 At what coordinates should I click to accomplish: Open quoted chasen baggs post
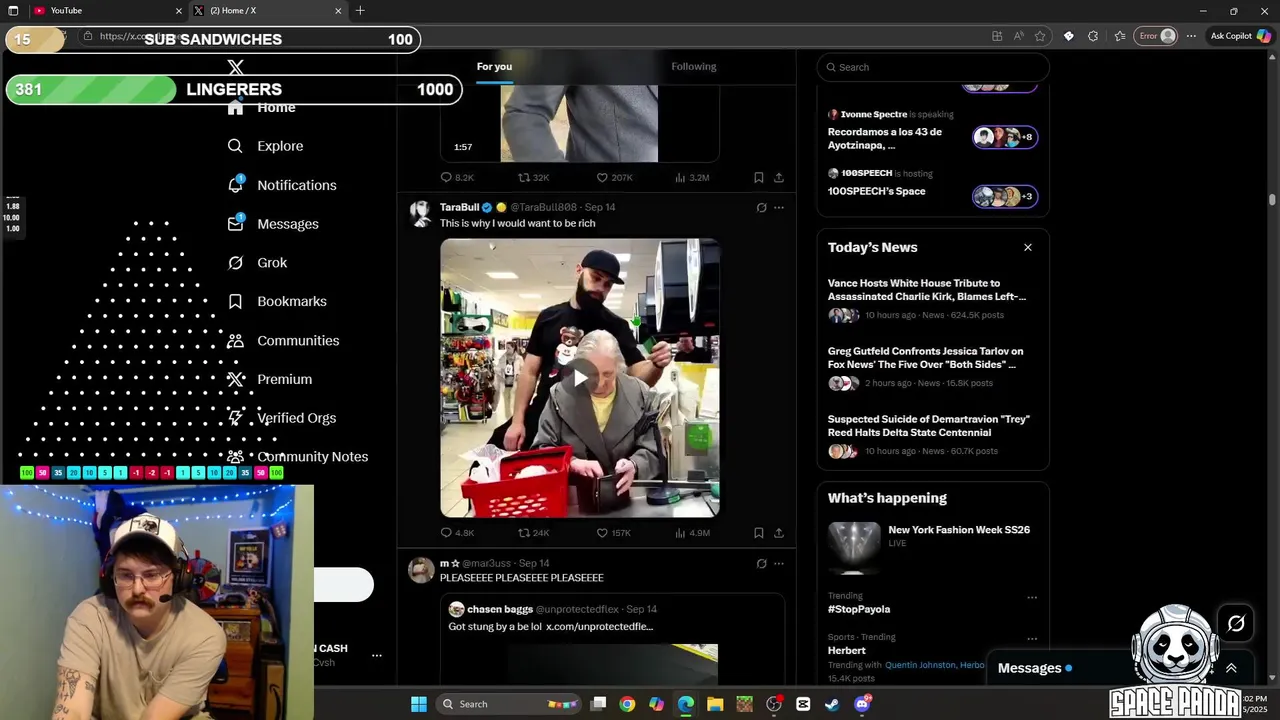tap(612, 640)
